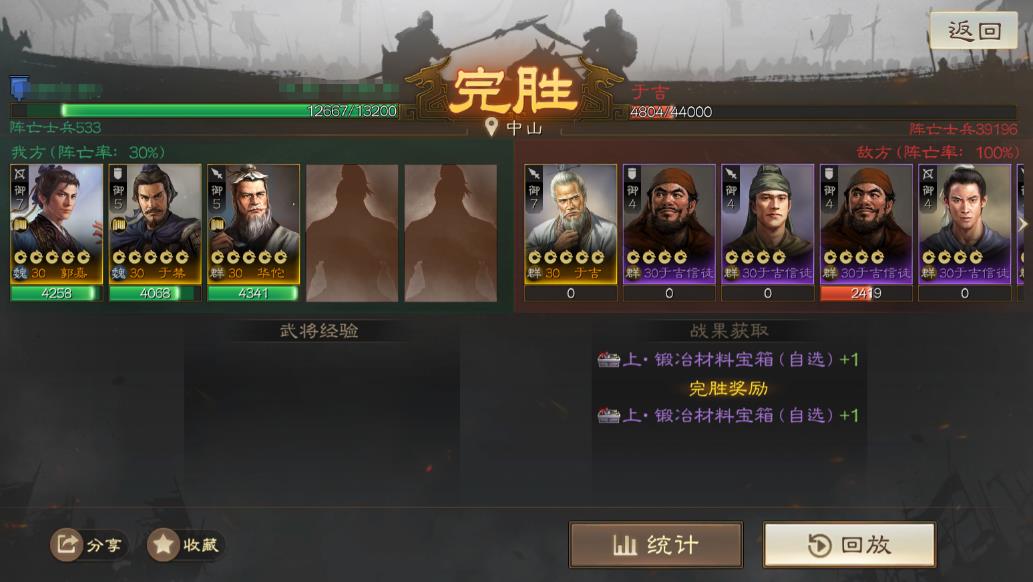Click the 中山 location pin icon
Viewport: 1033px width, 582px height.
491,127
